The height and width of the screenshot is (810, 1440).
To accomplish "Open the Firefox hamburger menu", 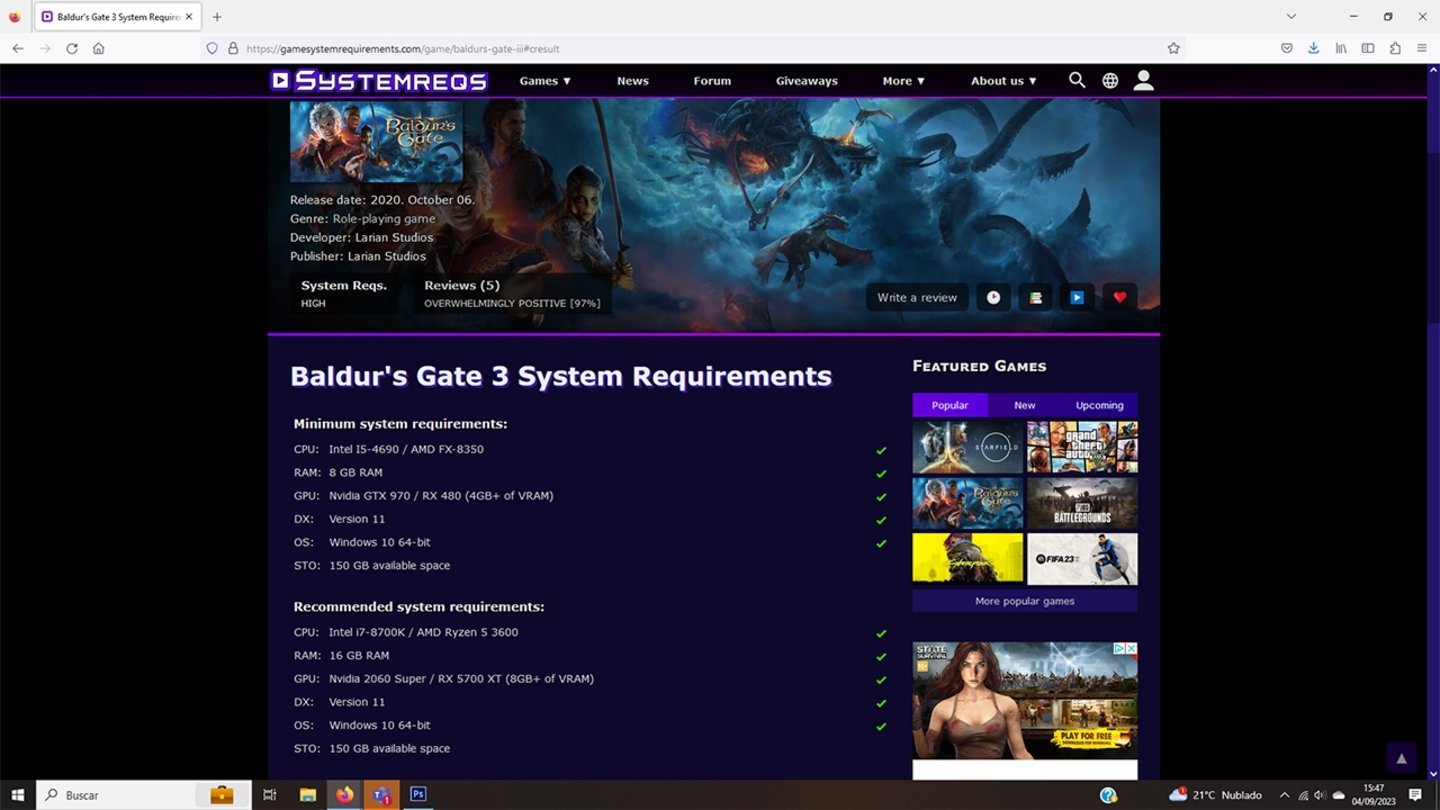I will pos(1422,48).
